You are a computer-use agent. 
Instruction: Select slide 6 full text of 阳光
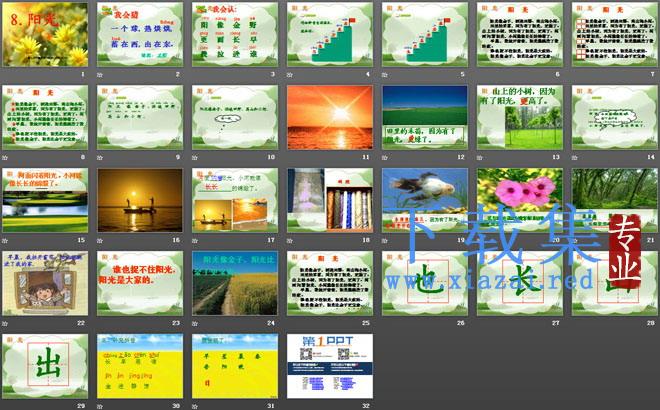[x=520, y=35]
